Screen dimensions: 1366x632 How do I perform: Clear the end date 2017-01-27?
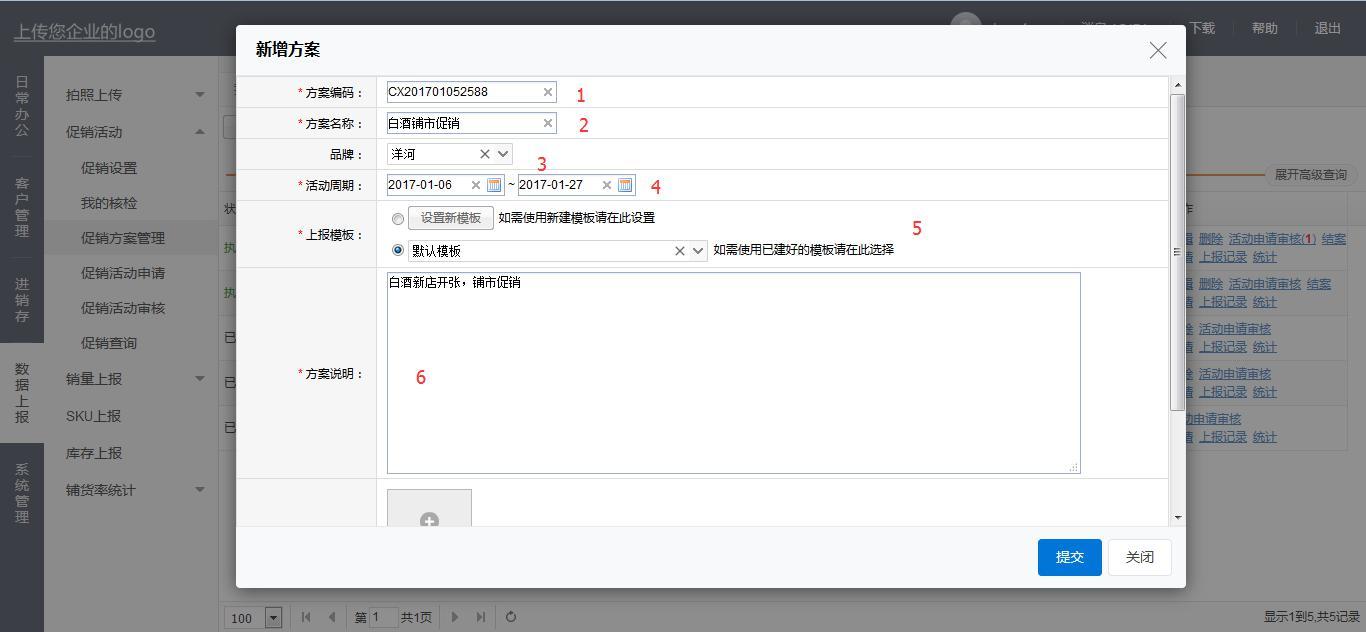point(606,185)
